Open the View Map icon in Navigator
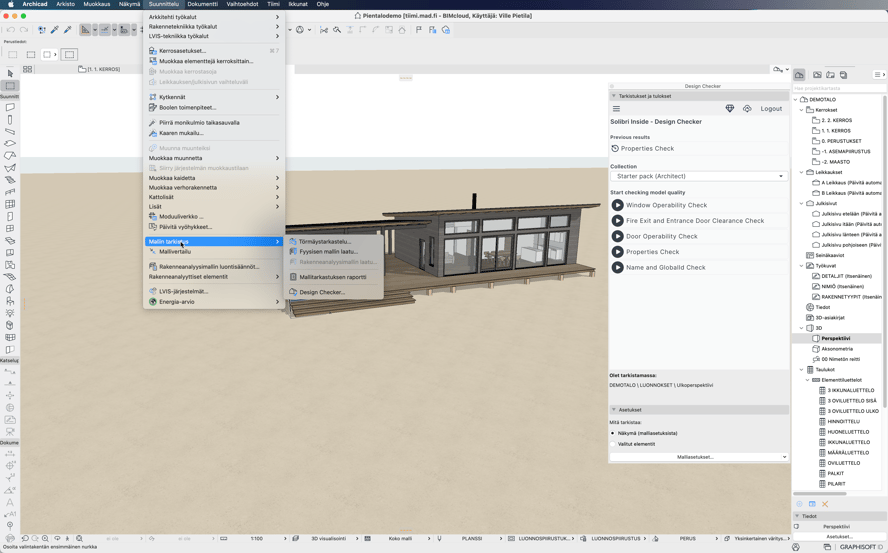888x553 pixels. (817, 75)
